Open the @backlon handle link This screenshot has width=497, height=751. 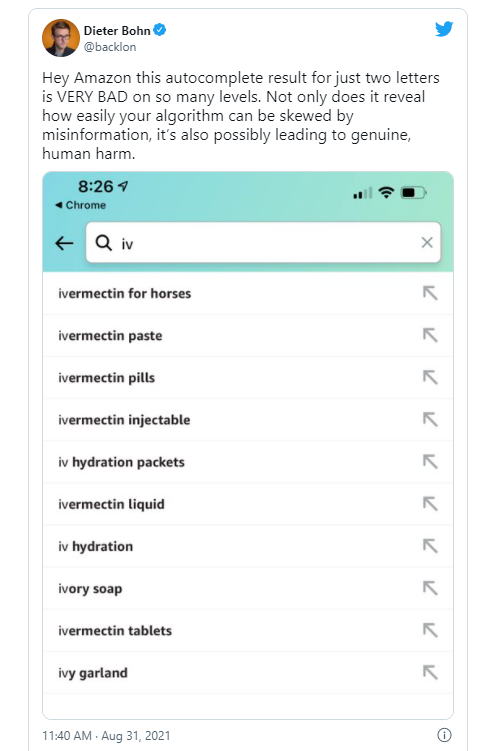(110, 47)
